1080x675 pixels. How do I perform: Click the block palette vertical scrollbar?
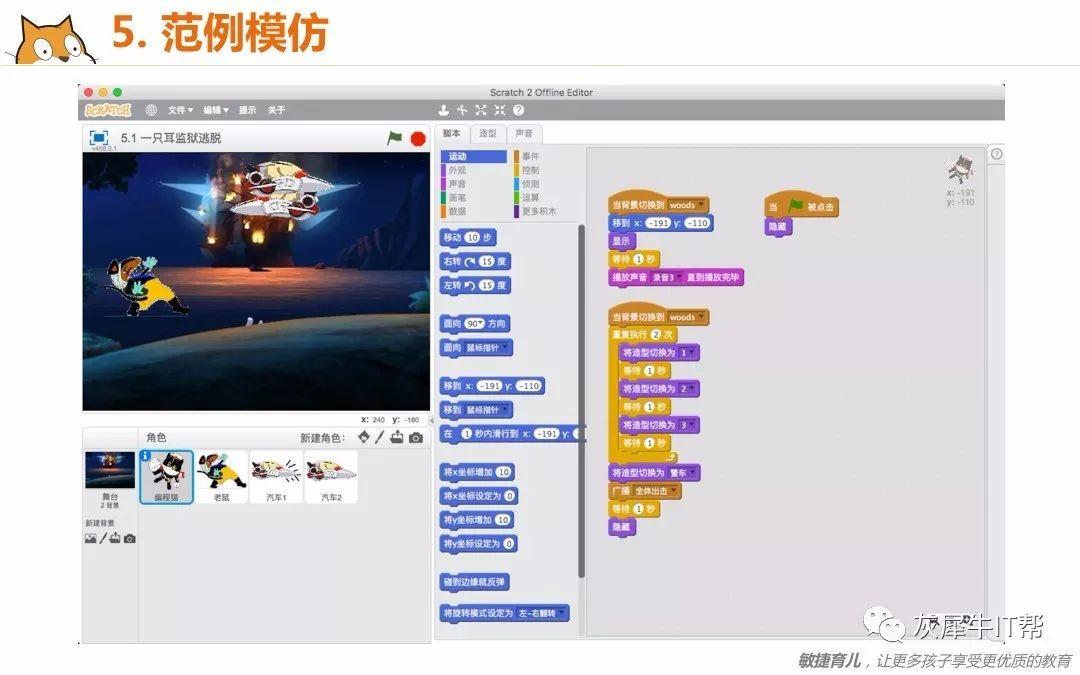click(x=581, y=401)
